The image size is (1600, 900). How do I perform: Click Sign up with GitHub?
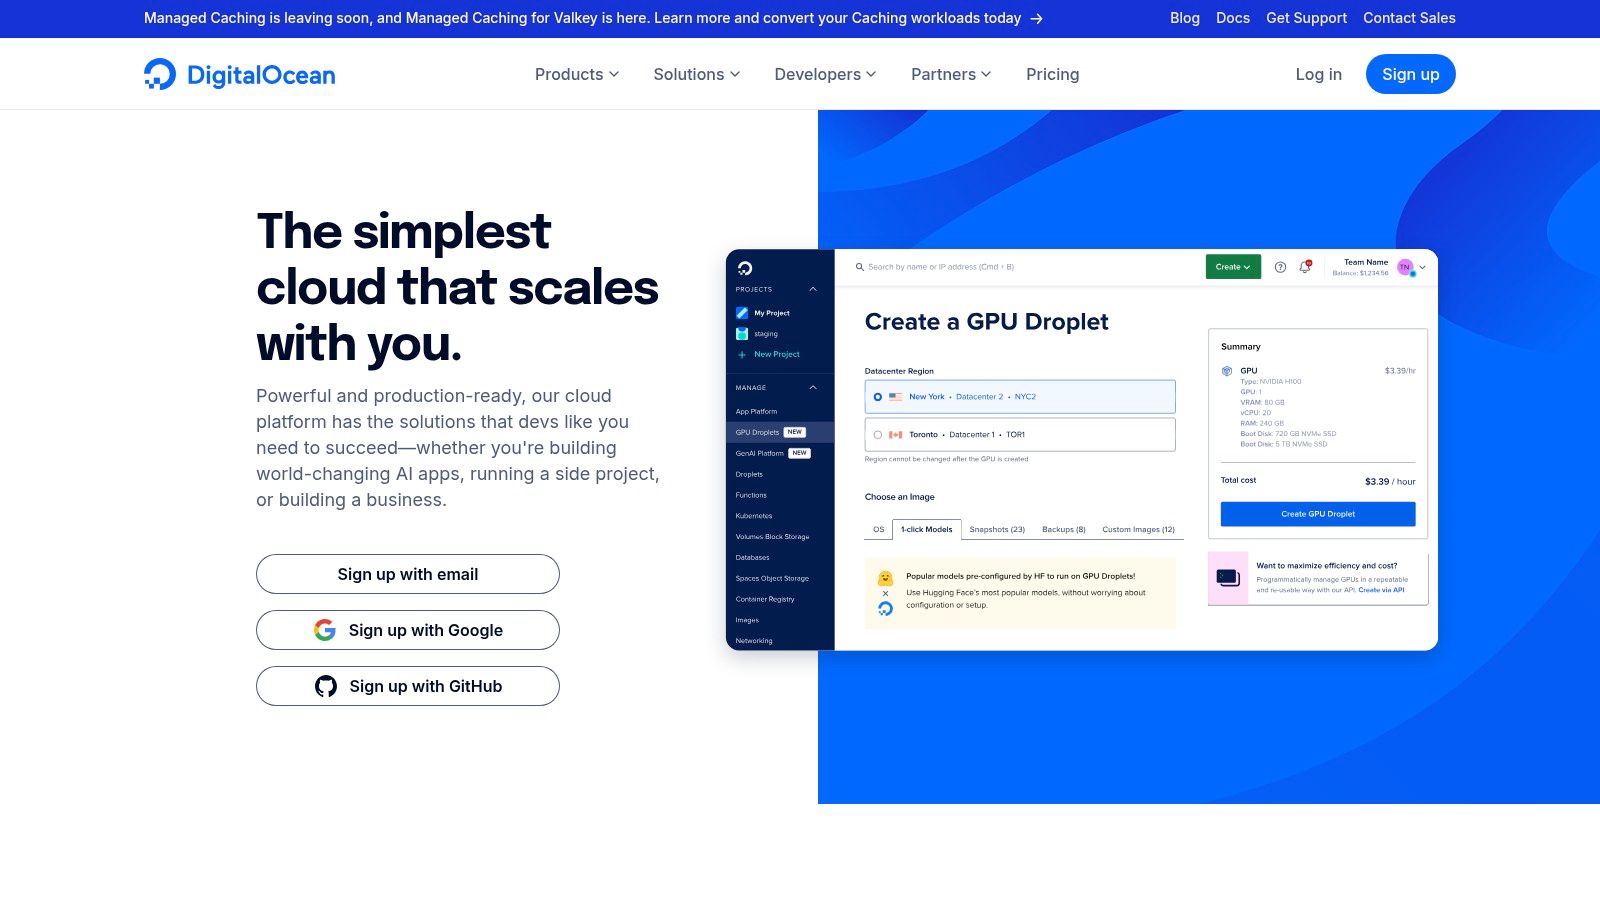(x=408, y=686)
